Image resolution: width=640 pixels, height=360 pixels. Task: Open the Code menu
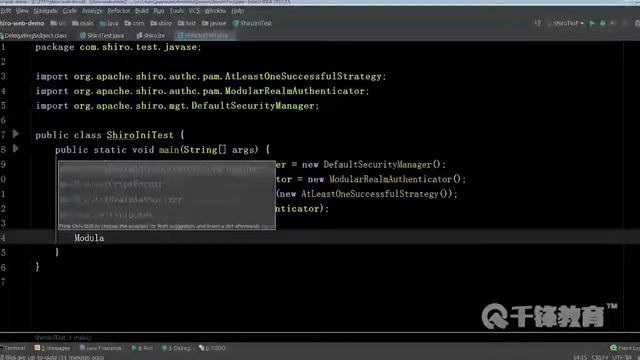70,11
